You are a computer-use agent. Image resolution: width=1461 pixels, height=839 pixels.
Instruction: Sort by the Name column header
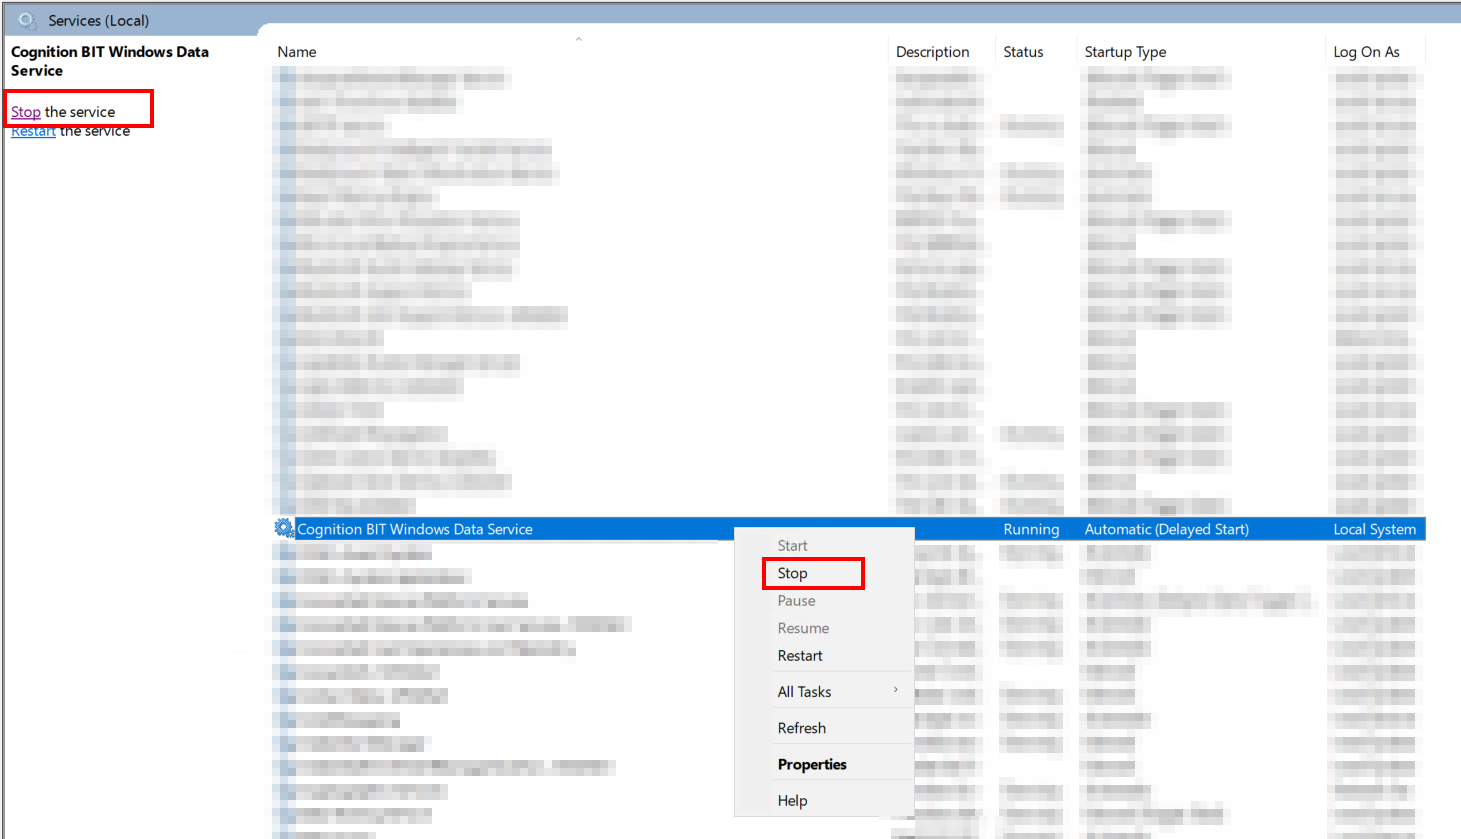[297, 52]
